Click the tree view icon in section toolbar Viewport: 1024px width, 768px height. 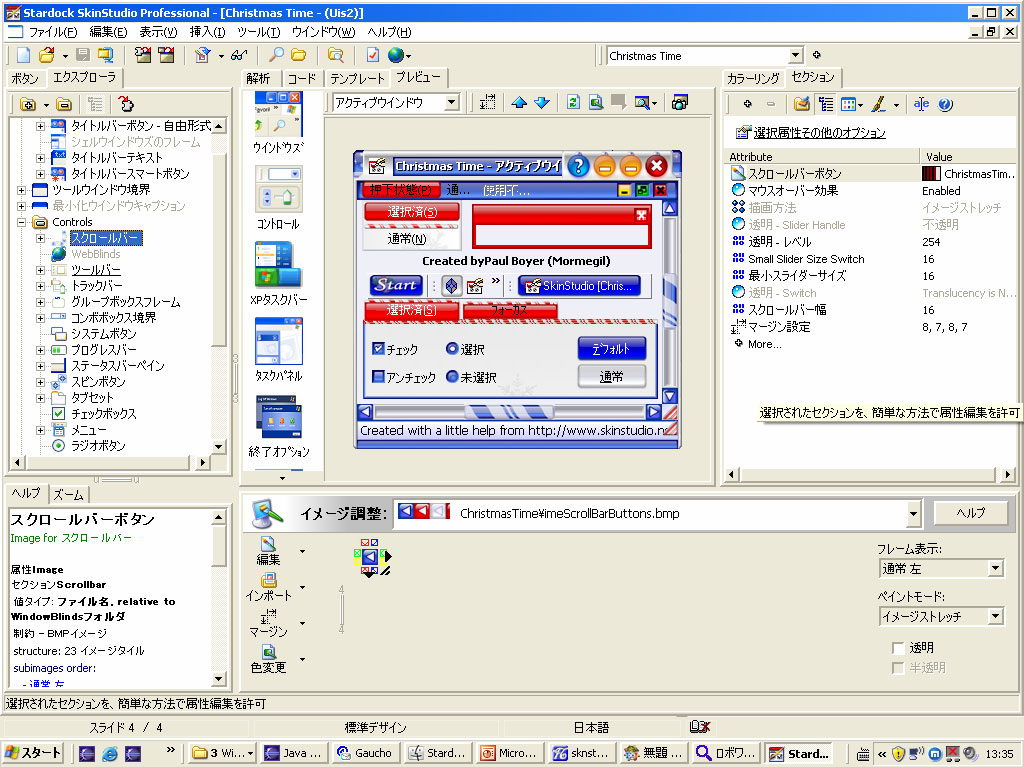coord(826,104)
